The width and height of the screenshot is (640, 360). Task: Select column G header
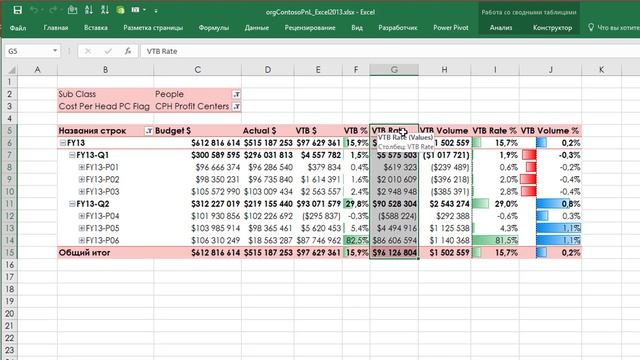click(x=394, y=70)
